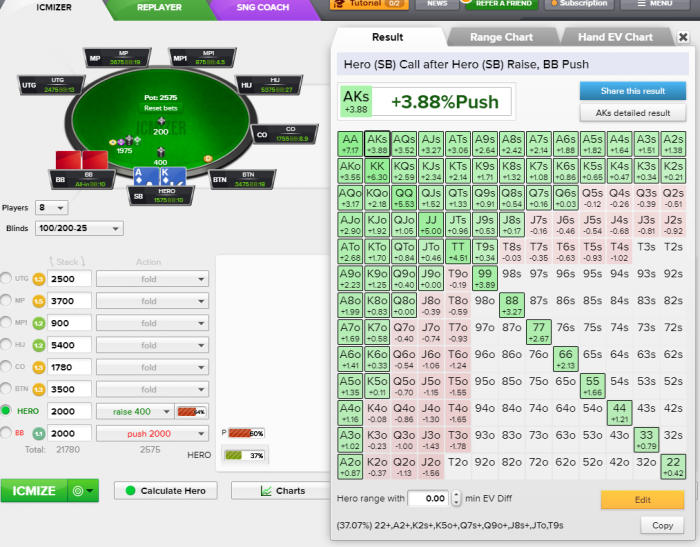This screenshot has height=547, width=700.
Task: Open the SNG COACH tab
Action: click(262, 8)
